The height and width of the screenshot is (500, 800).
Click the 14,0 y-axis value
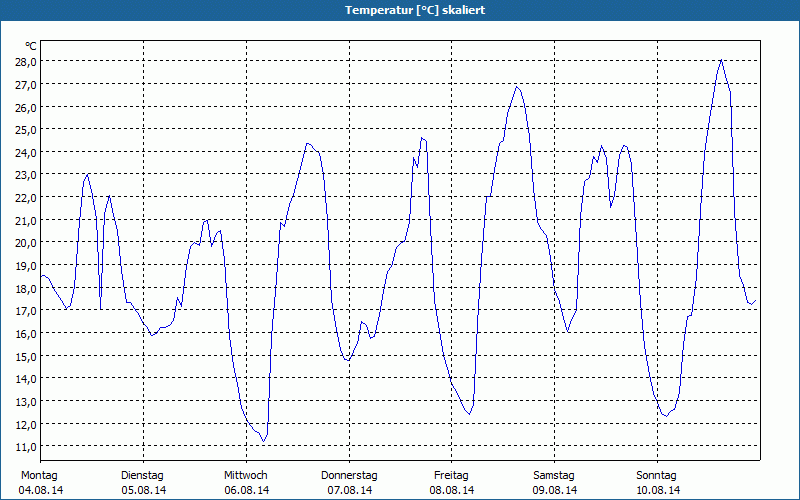point(27,379)
